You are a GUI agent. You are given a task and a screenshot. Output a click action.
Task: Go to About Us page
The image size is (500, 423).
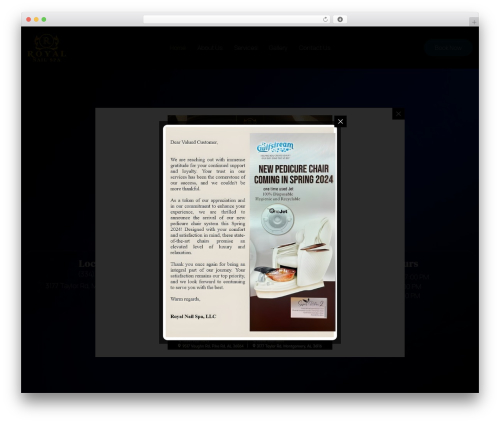[210, 48]
